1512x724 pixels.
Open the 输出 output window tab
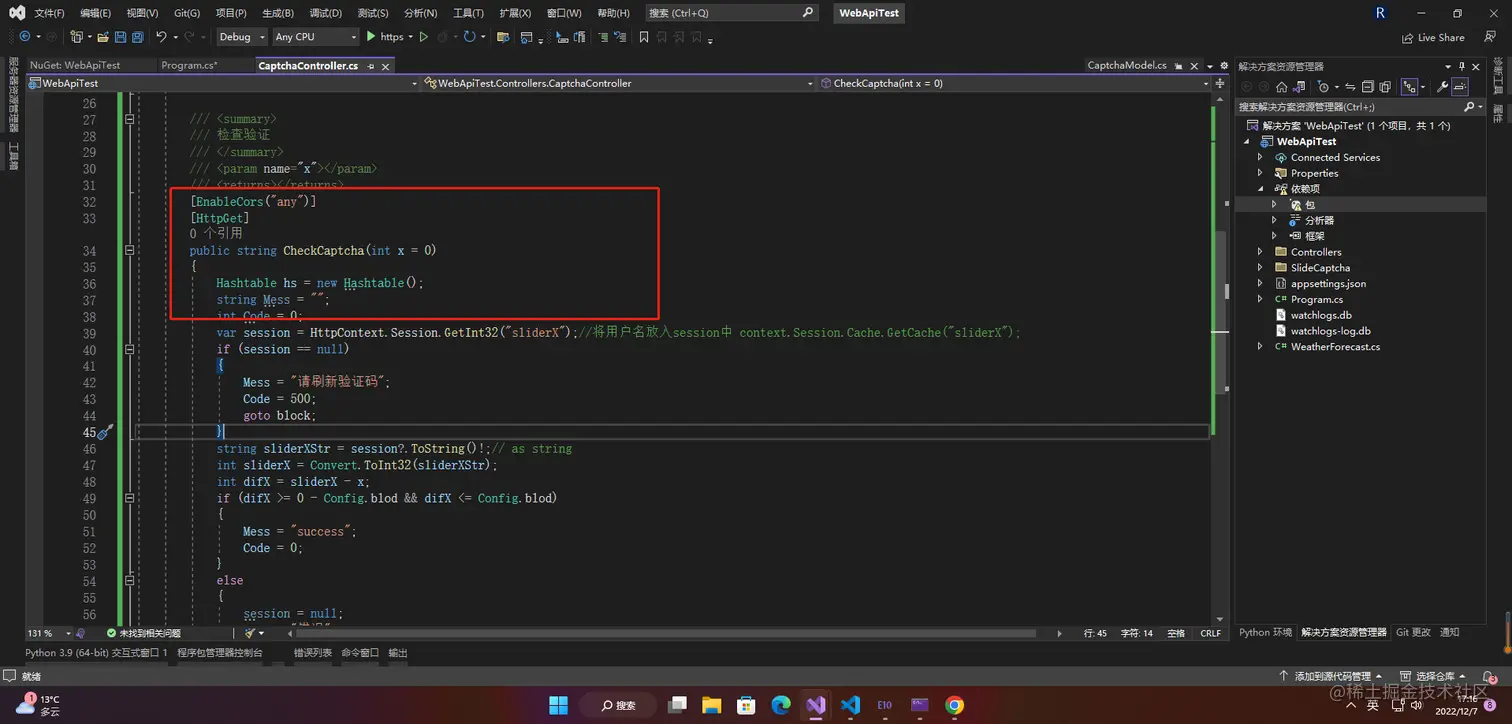pyautogui.click(x=398, y=652)
